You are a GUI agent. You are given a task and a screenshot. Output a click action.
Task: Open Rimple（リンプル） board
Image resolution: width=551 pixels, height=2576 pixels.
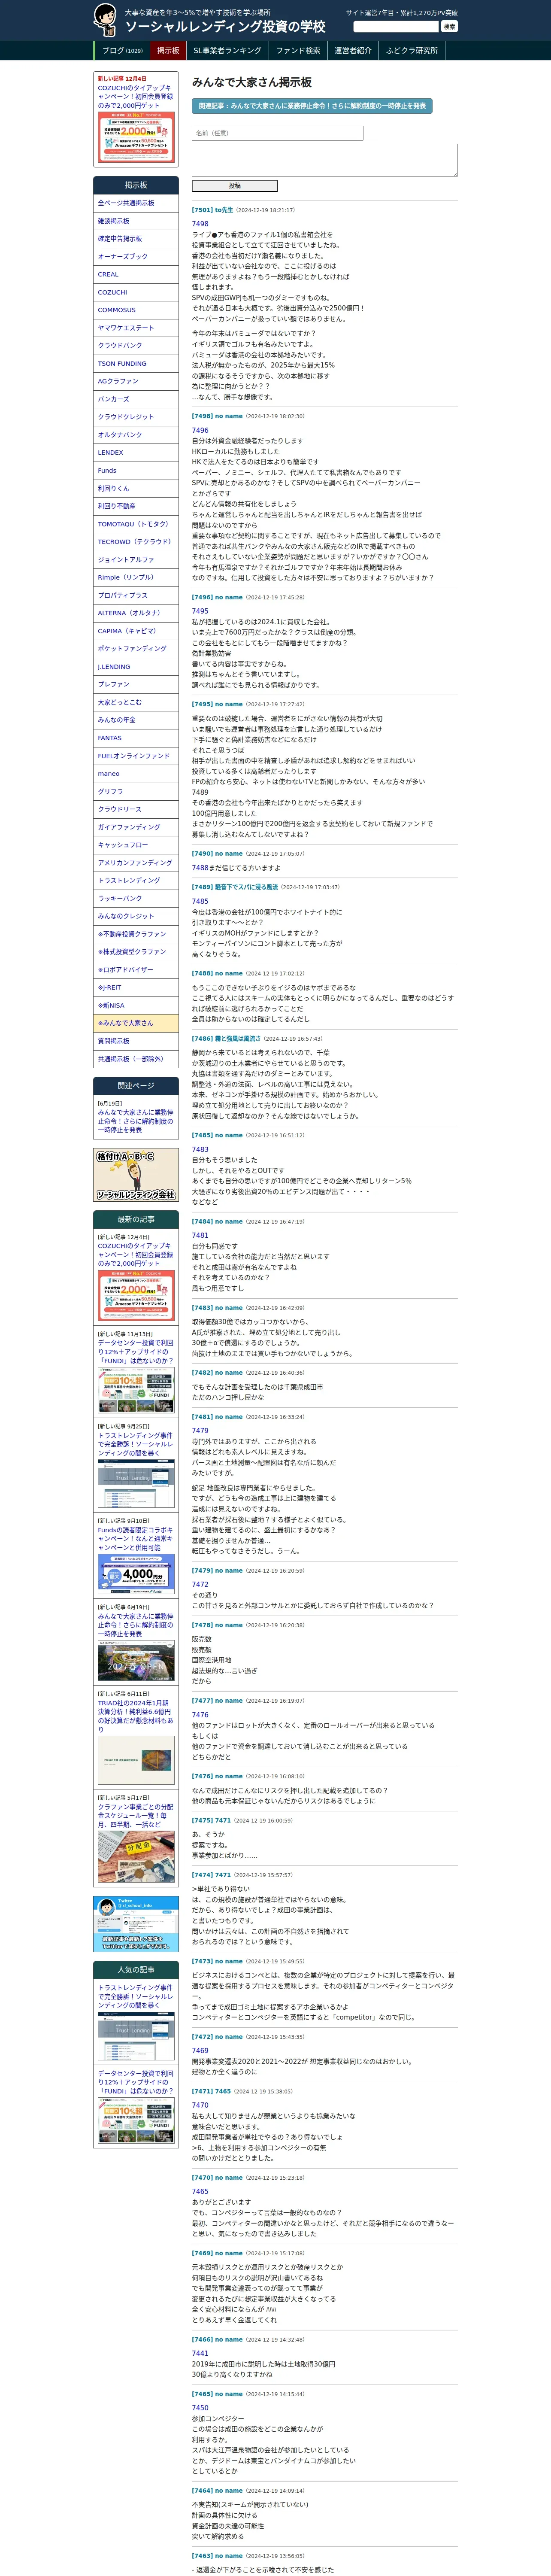136,578
